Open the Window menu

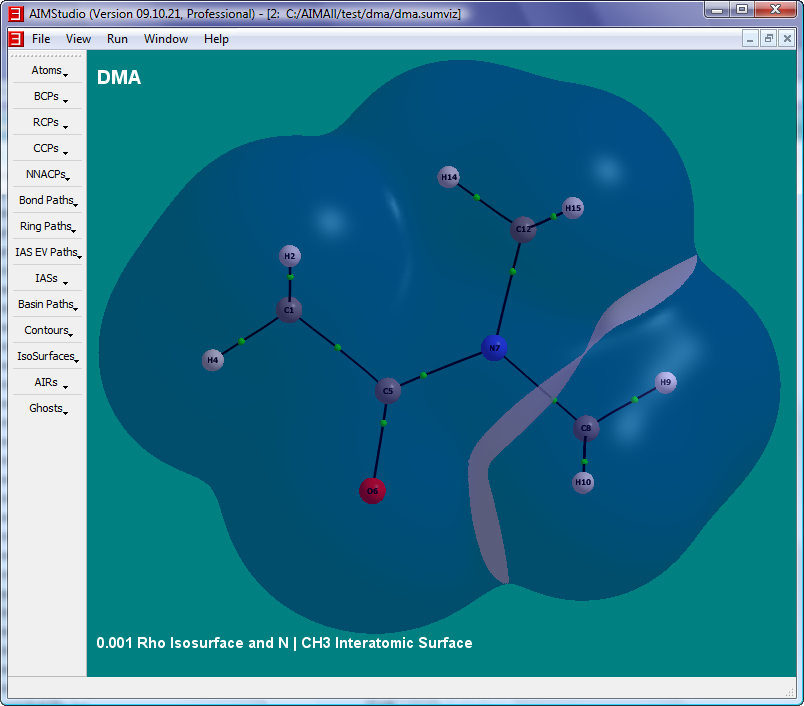165,39
